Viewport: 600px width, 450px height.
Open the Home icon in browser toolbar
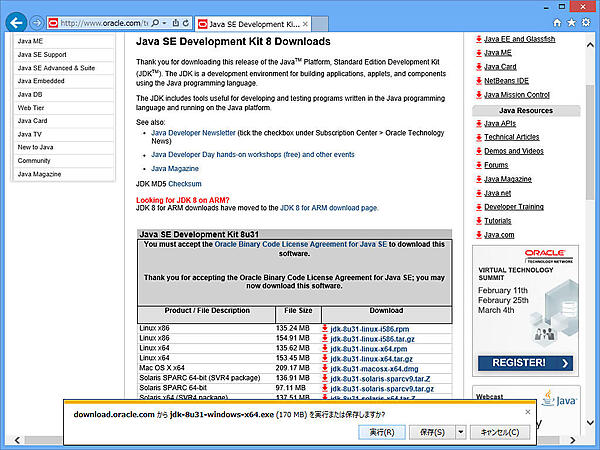tap(554, 21)
